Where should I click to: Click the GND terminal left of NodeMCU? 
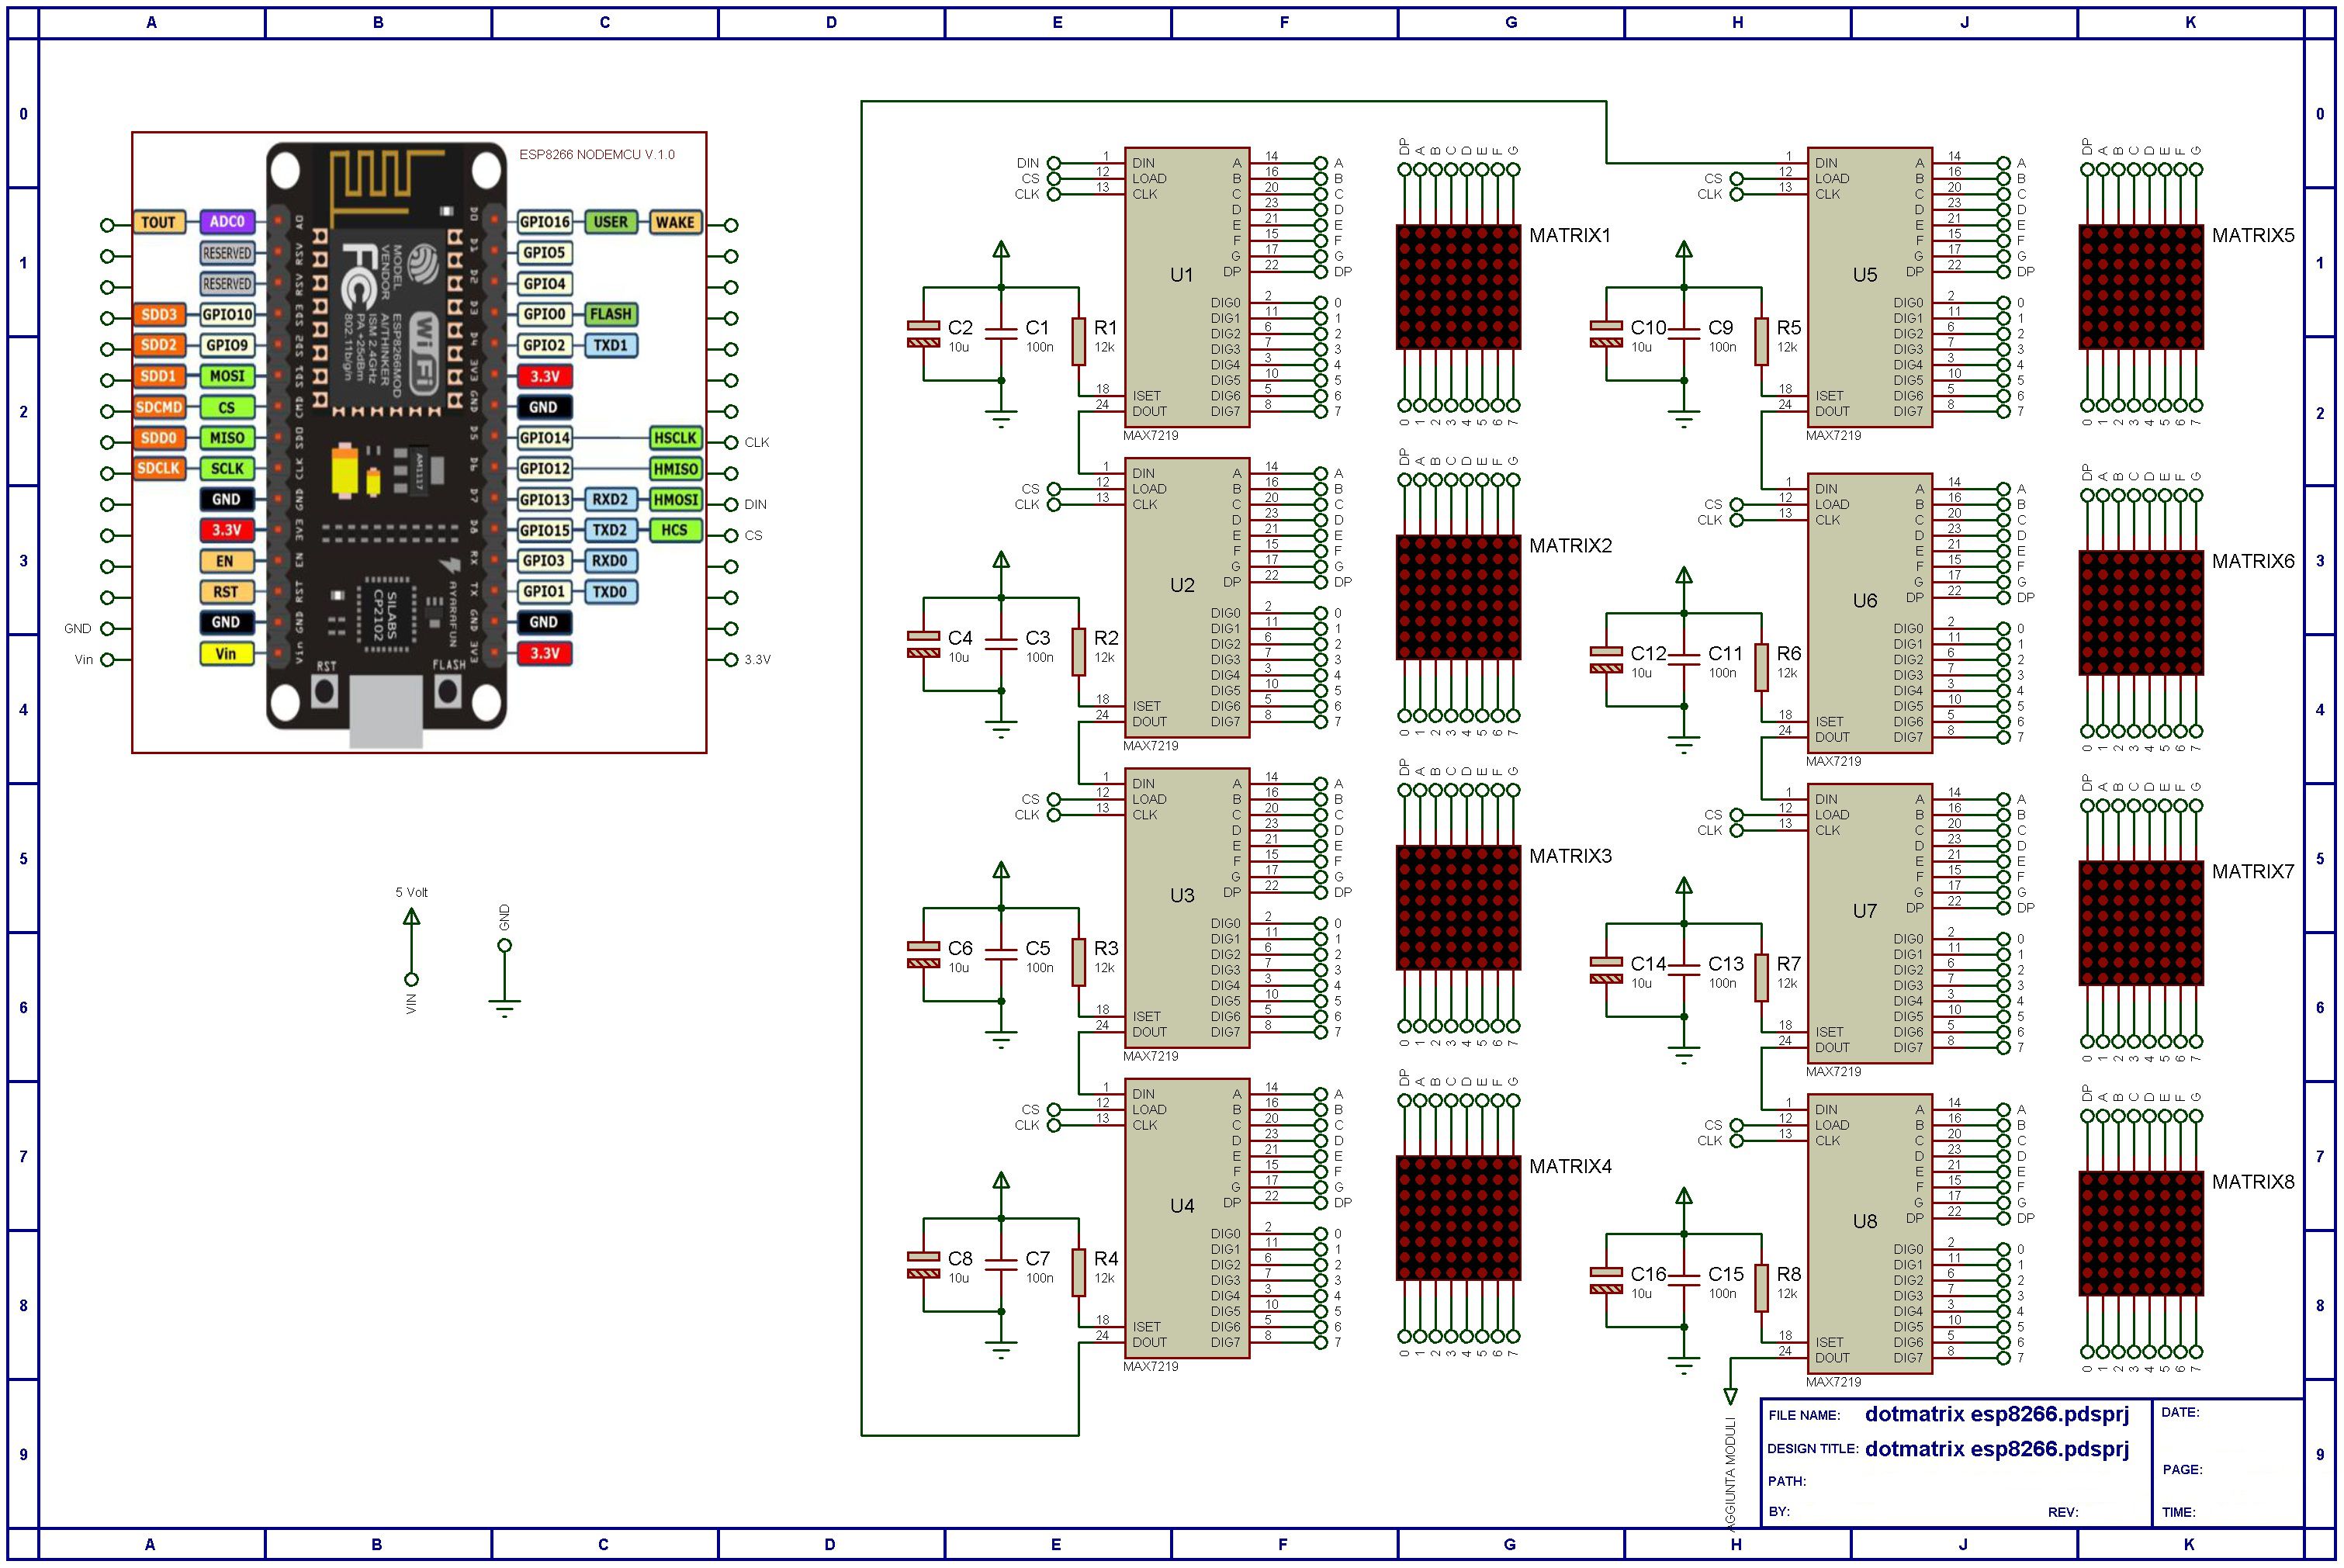[x=107, y=628]
